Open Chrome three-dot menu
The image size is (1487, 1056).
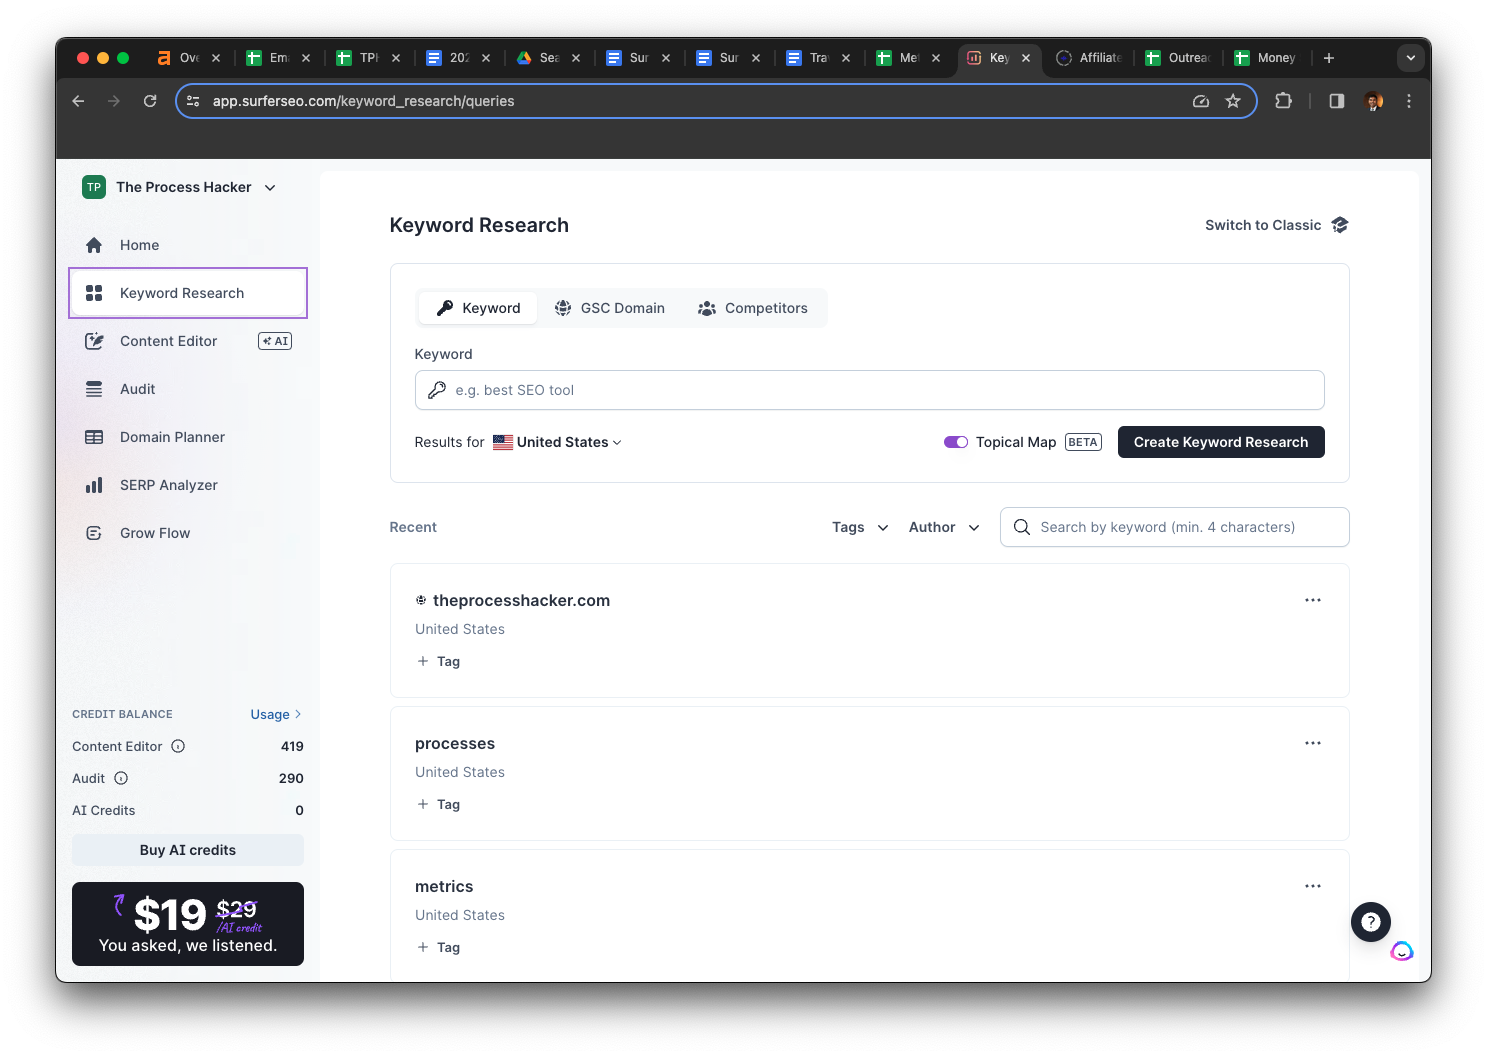pos(1409,101)
